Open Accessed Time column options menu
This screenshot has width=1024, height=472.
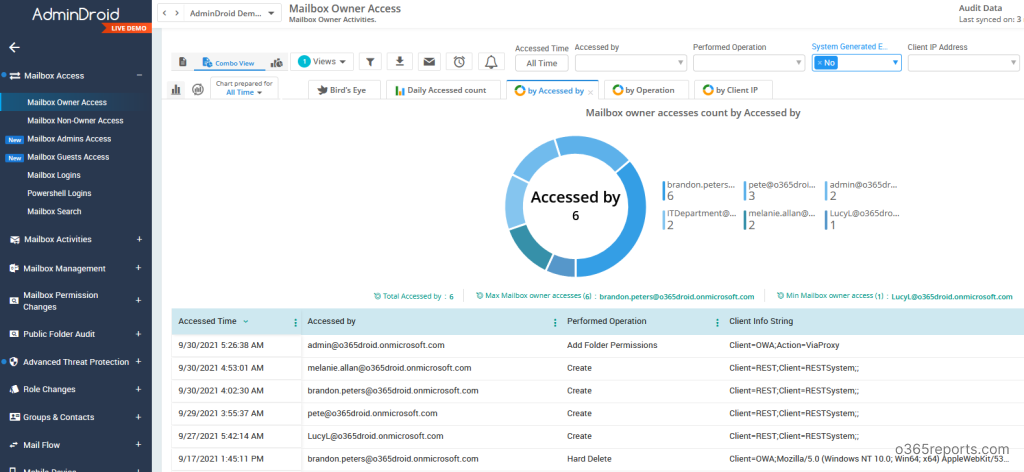point(295,322)
